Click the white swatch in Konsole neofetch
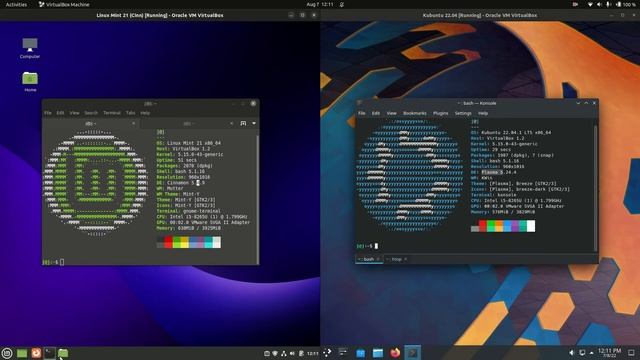The image size is (640, 360). (531, 226)
